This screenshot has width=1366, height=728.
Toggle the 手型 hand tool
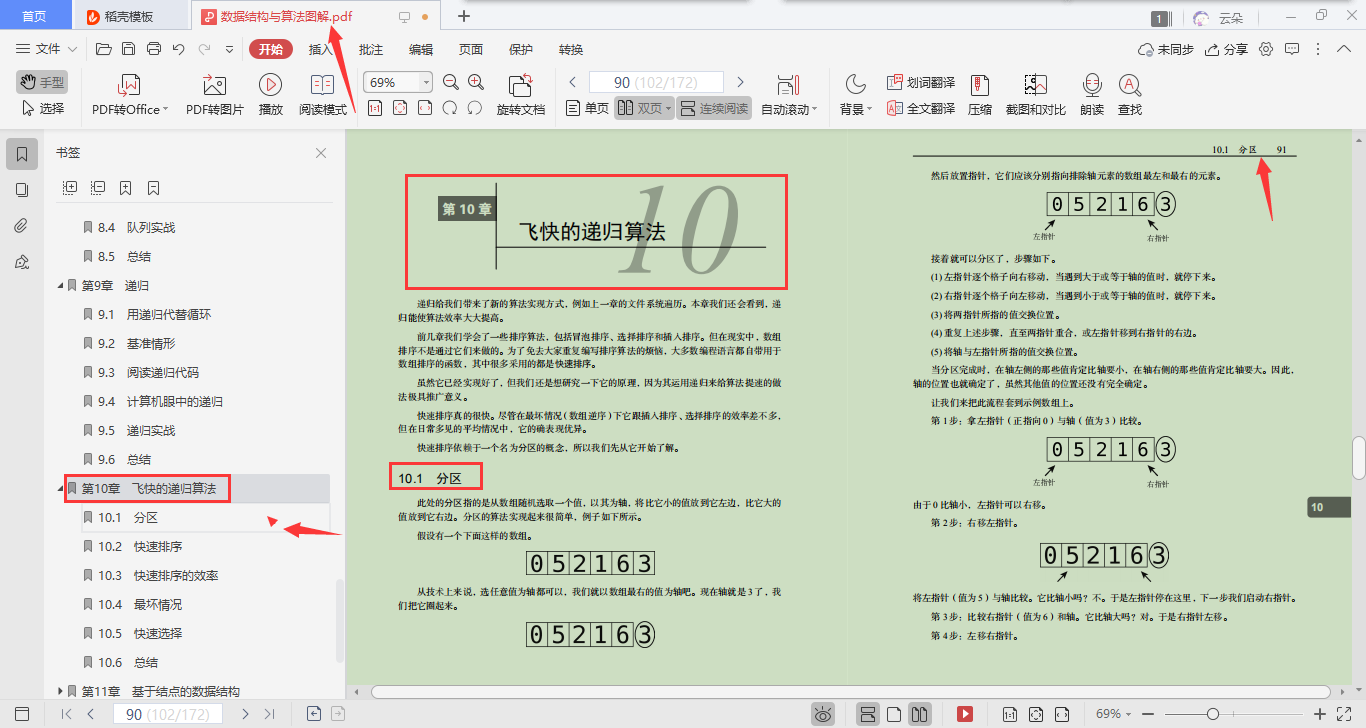(42, 83)
